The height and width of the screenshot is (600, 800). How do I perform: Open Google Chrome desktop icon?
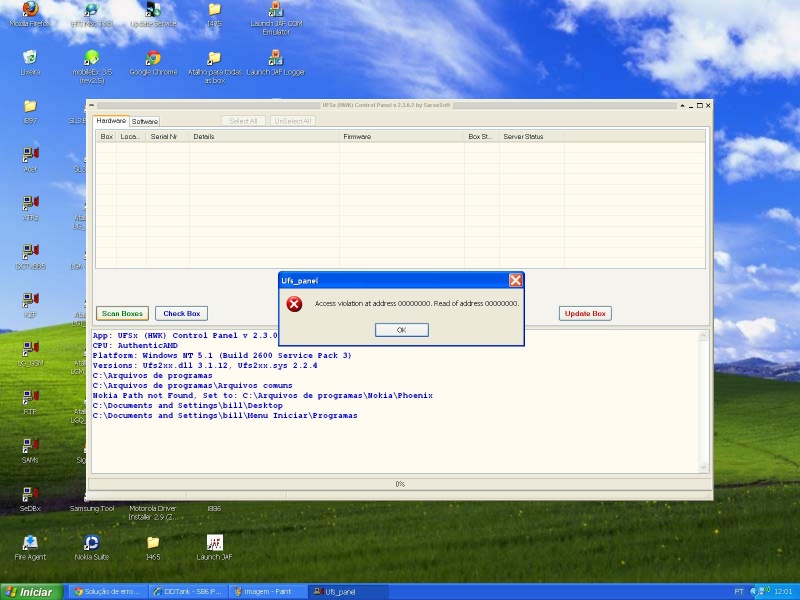click(x=153, y=63)
